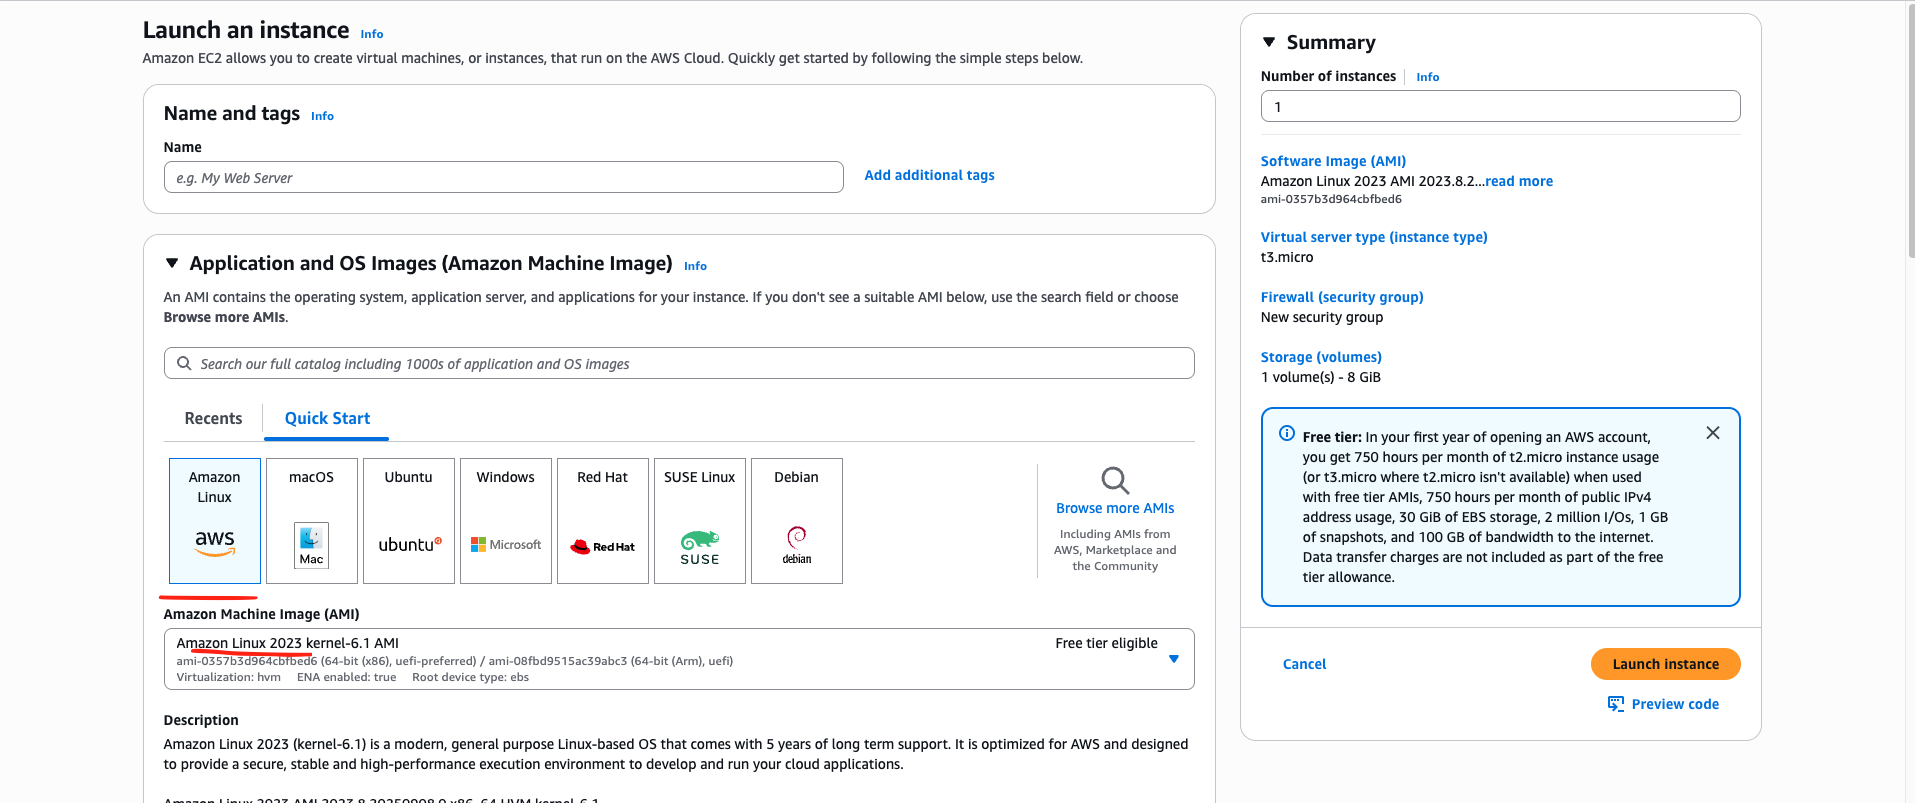Switch to the Recents tab
This screenshot has width=1915, height=803.
[213, 418]
